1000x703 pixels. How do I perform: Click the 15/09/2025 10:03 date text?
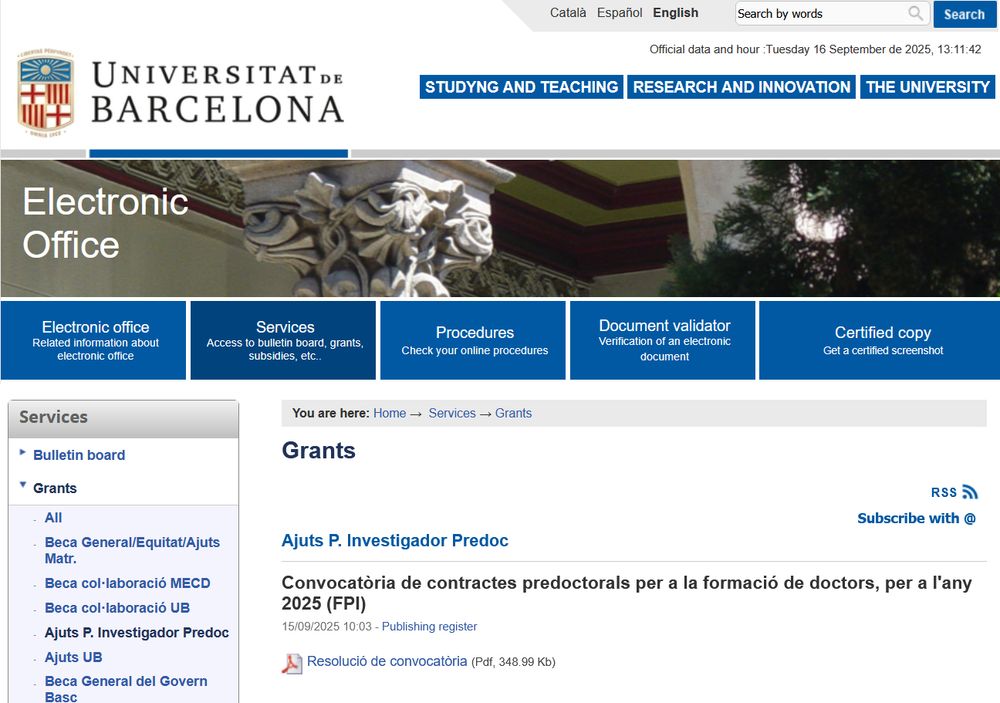(x=327, y=626)
